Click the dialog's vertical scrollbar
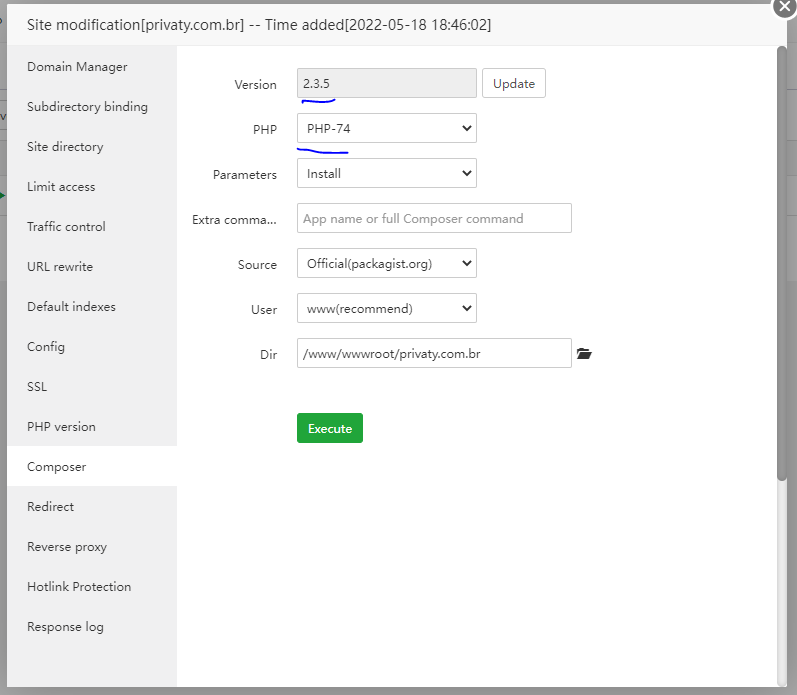The width and height of the screenshot is (797, 695). point(782,260)
